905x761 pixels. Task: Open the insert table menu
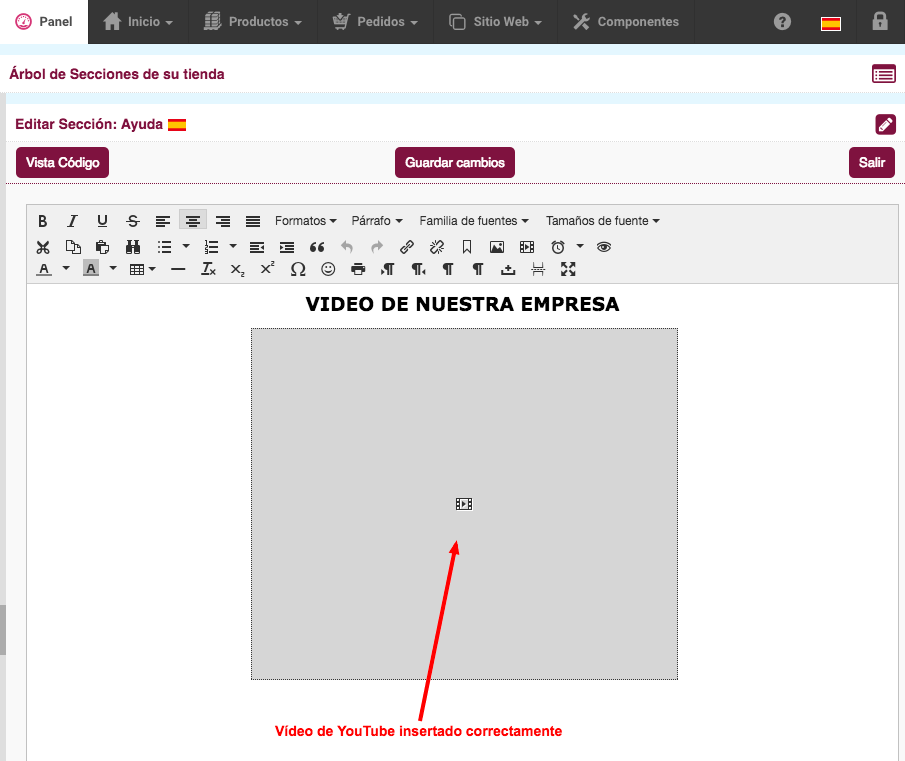click(x=143, y=269)
